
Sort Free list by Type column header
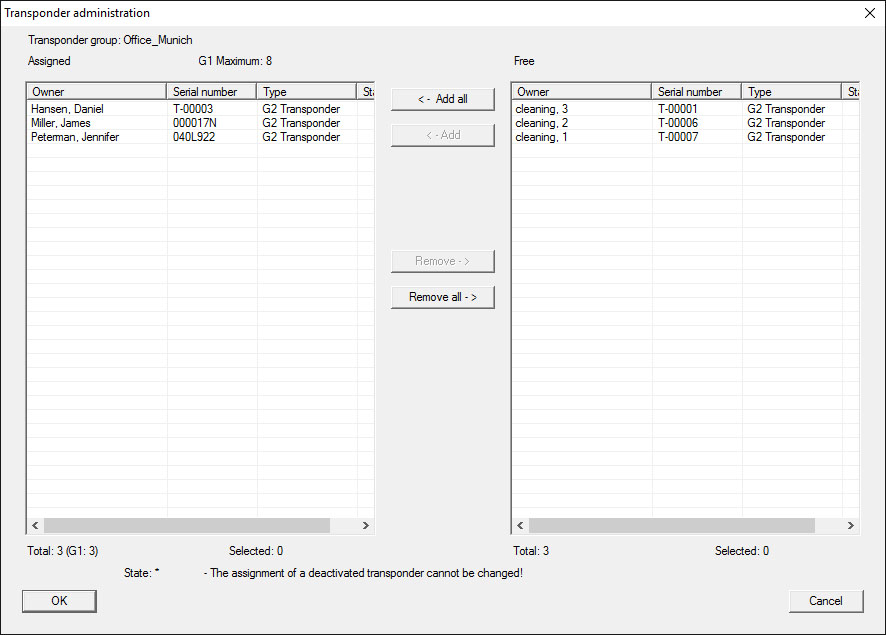(x=791, y=92)
